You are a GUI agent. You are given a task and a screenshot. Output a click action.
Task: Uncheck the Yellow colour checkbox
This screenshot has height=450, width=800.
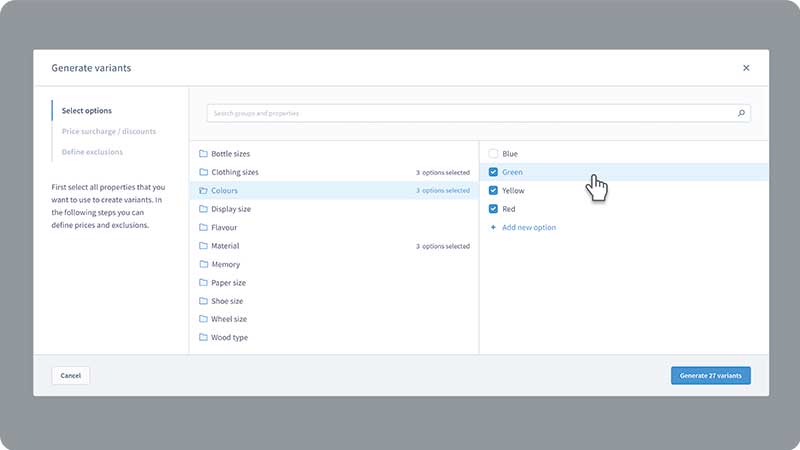coord(493,190)
